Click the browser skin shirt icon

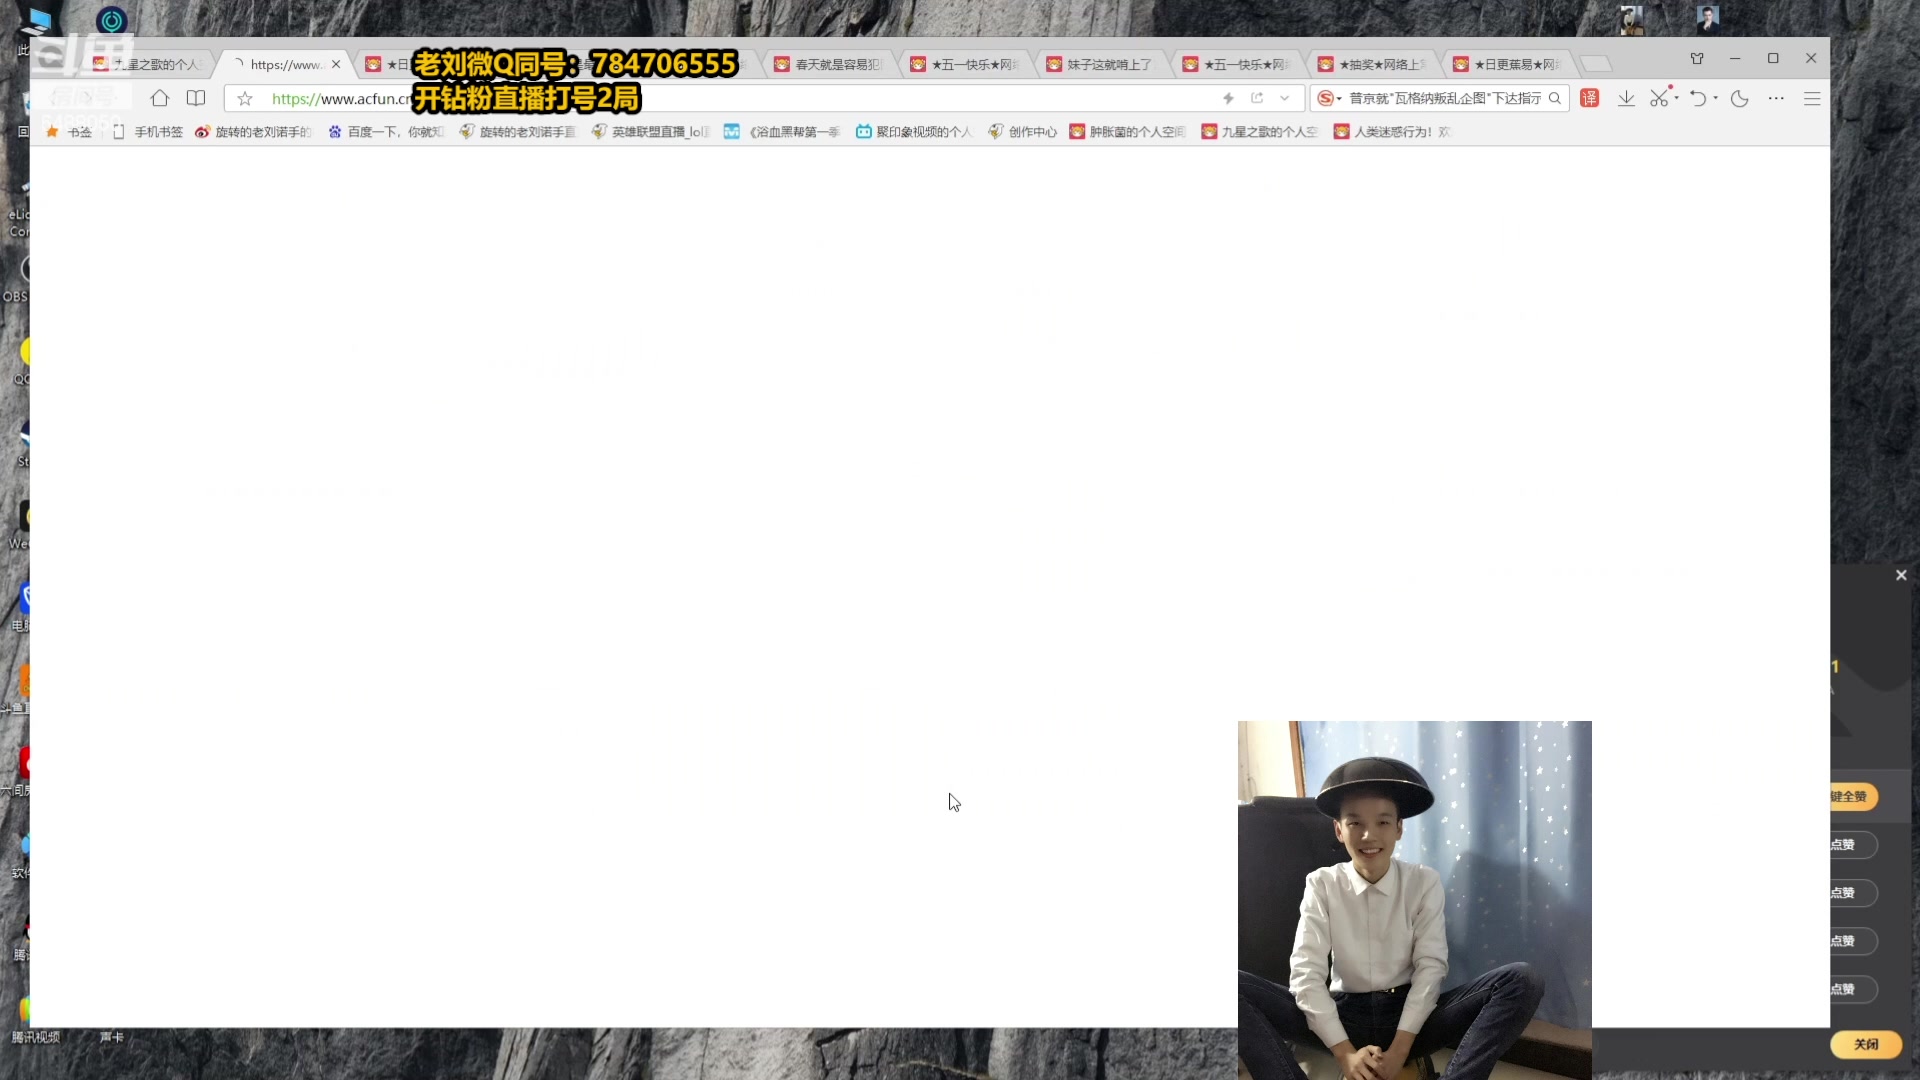pos(1697,59)
